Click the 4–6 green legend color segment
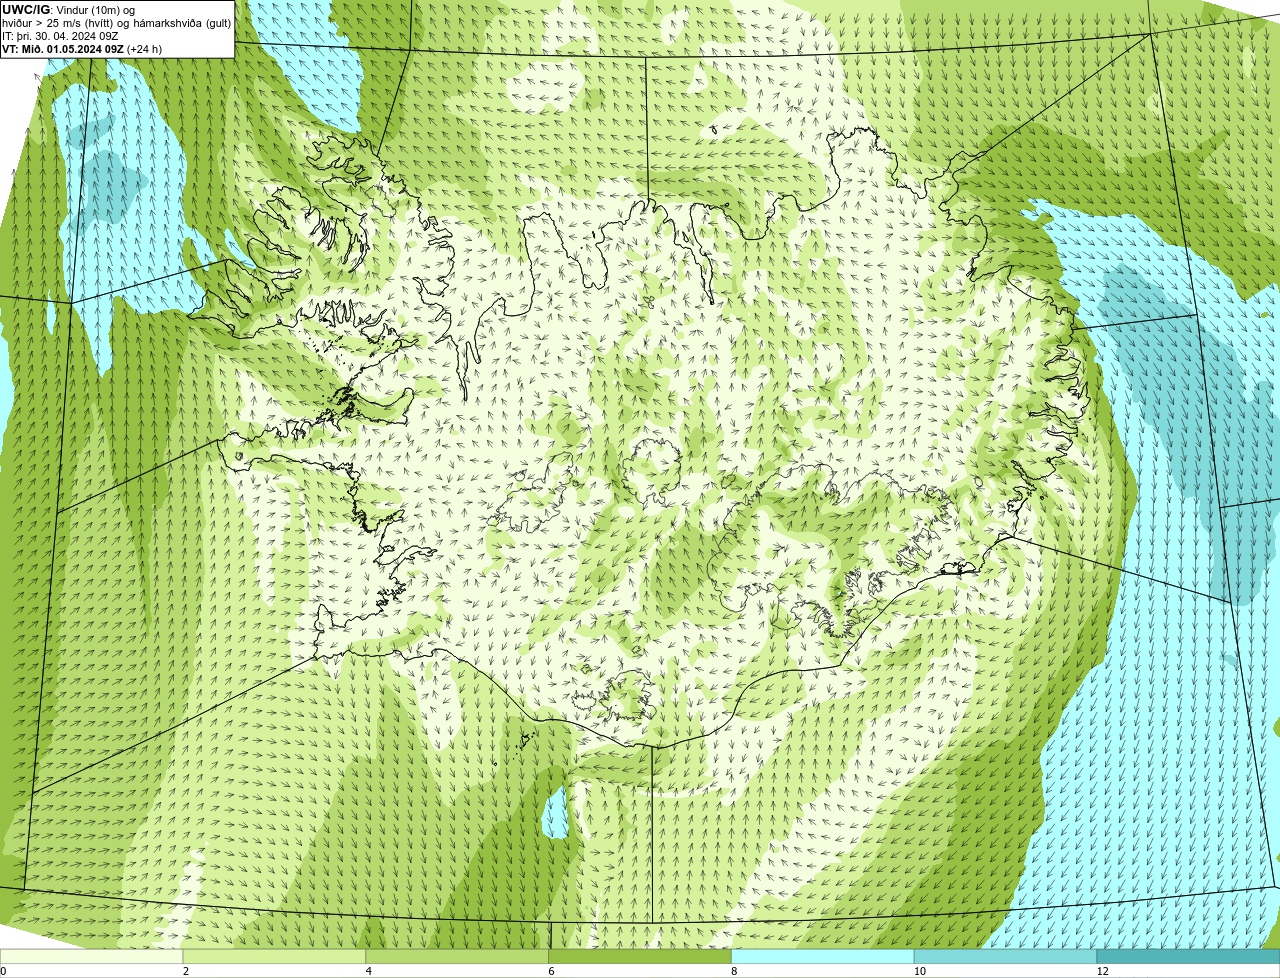The height and width of the screenshot is (978, 1280). click(x=458, y=957)
